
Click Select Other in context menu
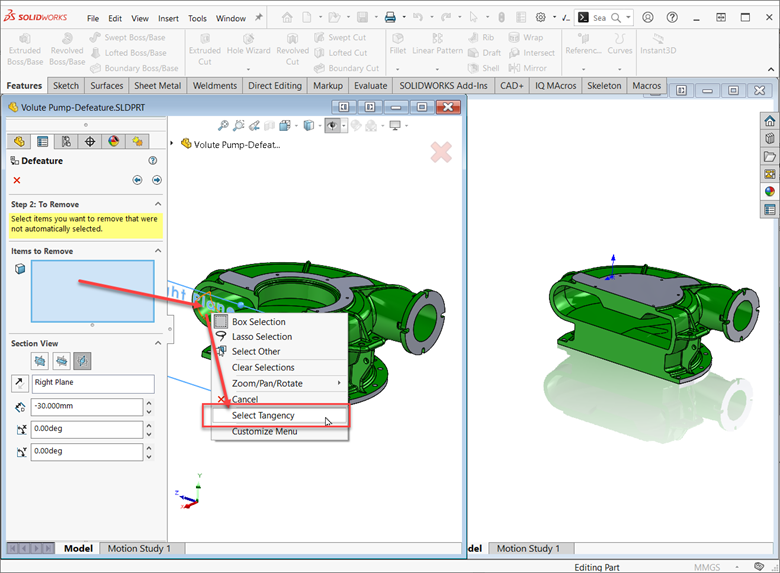pos(280,352)
